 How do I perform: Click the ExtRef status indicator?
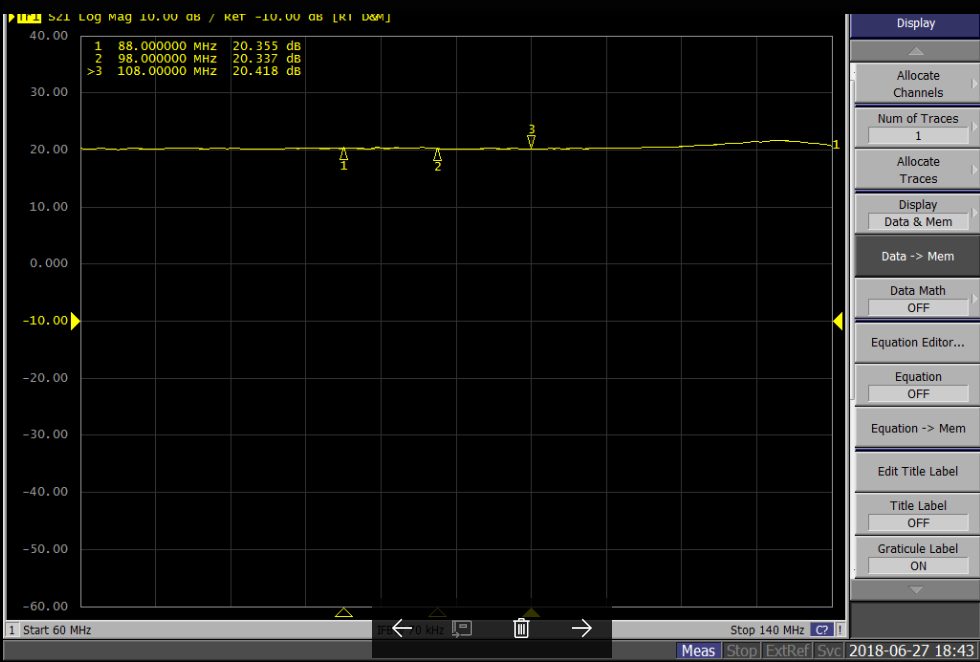(x=787, y=651)
